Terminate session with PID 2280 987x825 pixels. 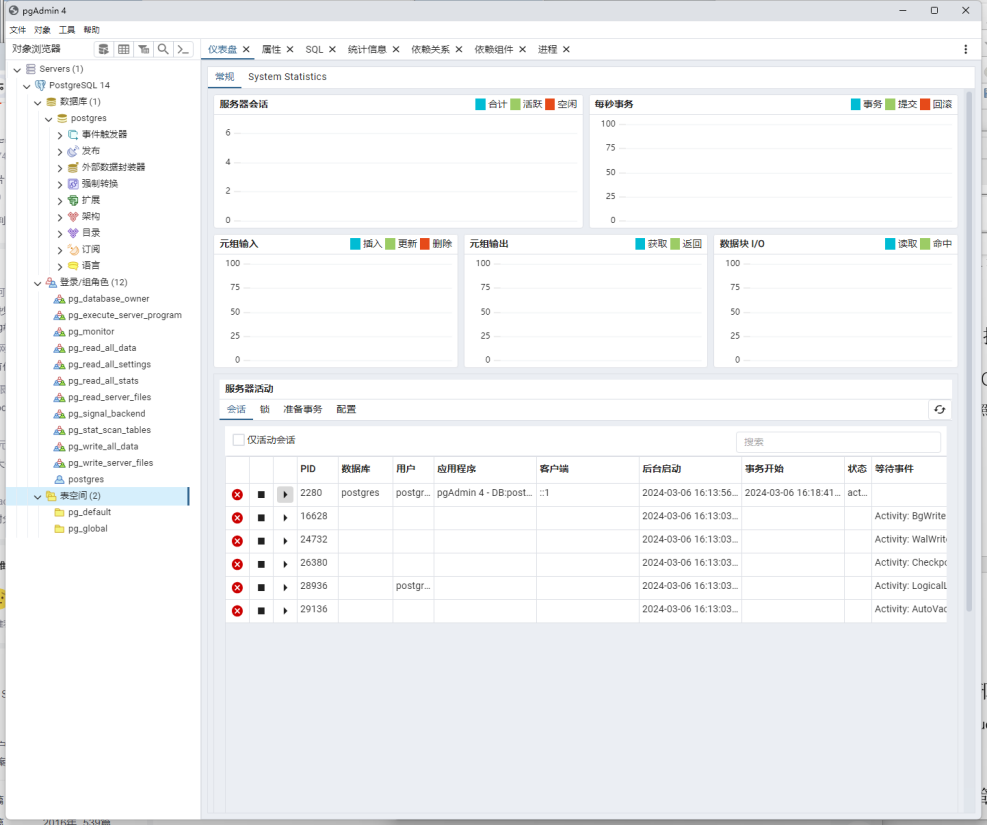[237, 495]
